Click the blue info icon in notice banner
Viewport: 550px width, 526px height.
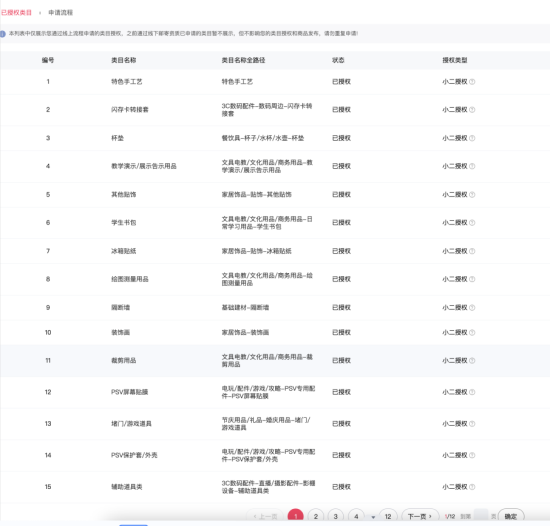click(2, 34)
